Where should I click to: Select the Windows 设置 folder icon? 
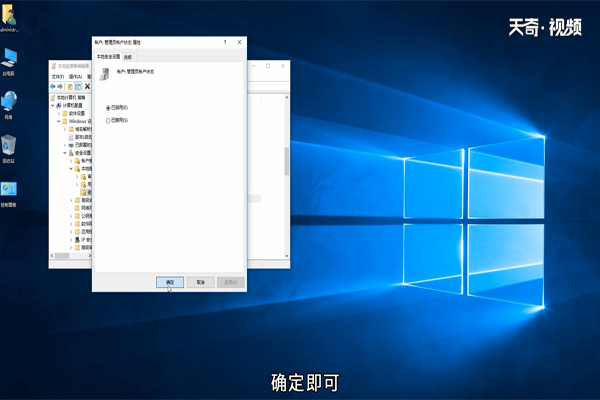point(65,121)
